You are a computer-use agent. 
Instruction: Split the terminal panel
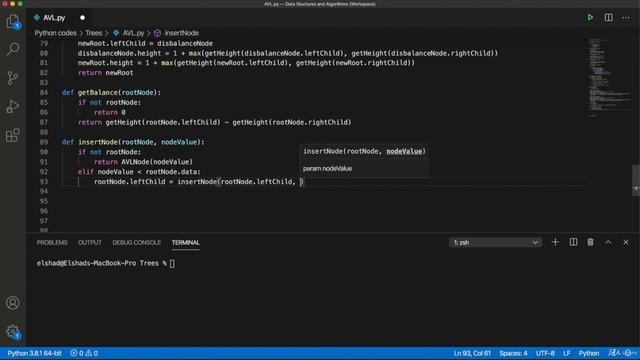[x=573, y=242]
